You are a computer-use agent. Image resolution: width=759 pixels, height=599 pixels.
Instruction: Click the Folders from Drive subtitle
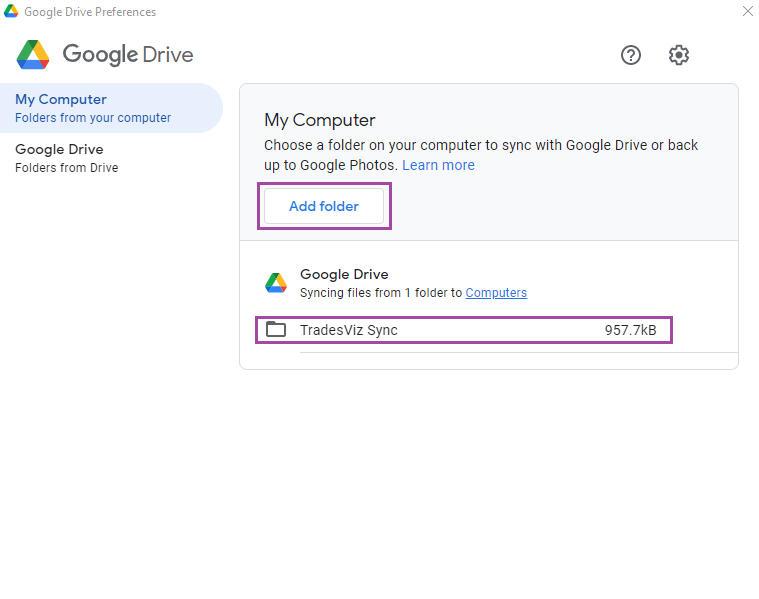click(x=66, y=168)
